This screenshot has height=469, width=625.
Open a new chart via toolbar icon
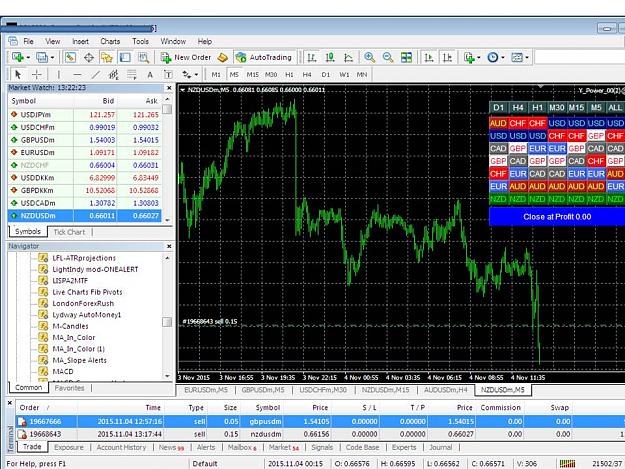18,57
